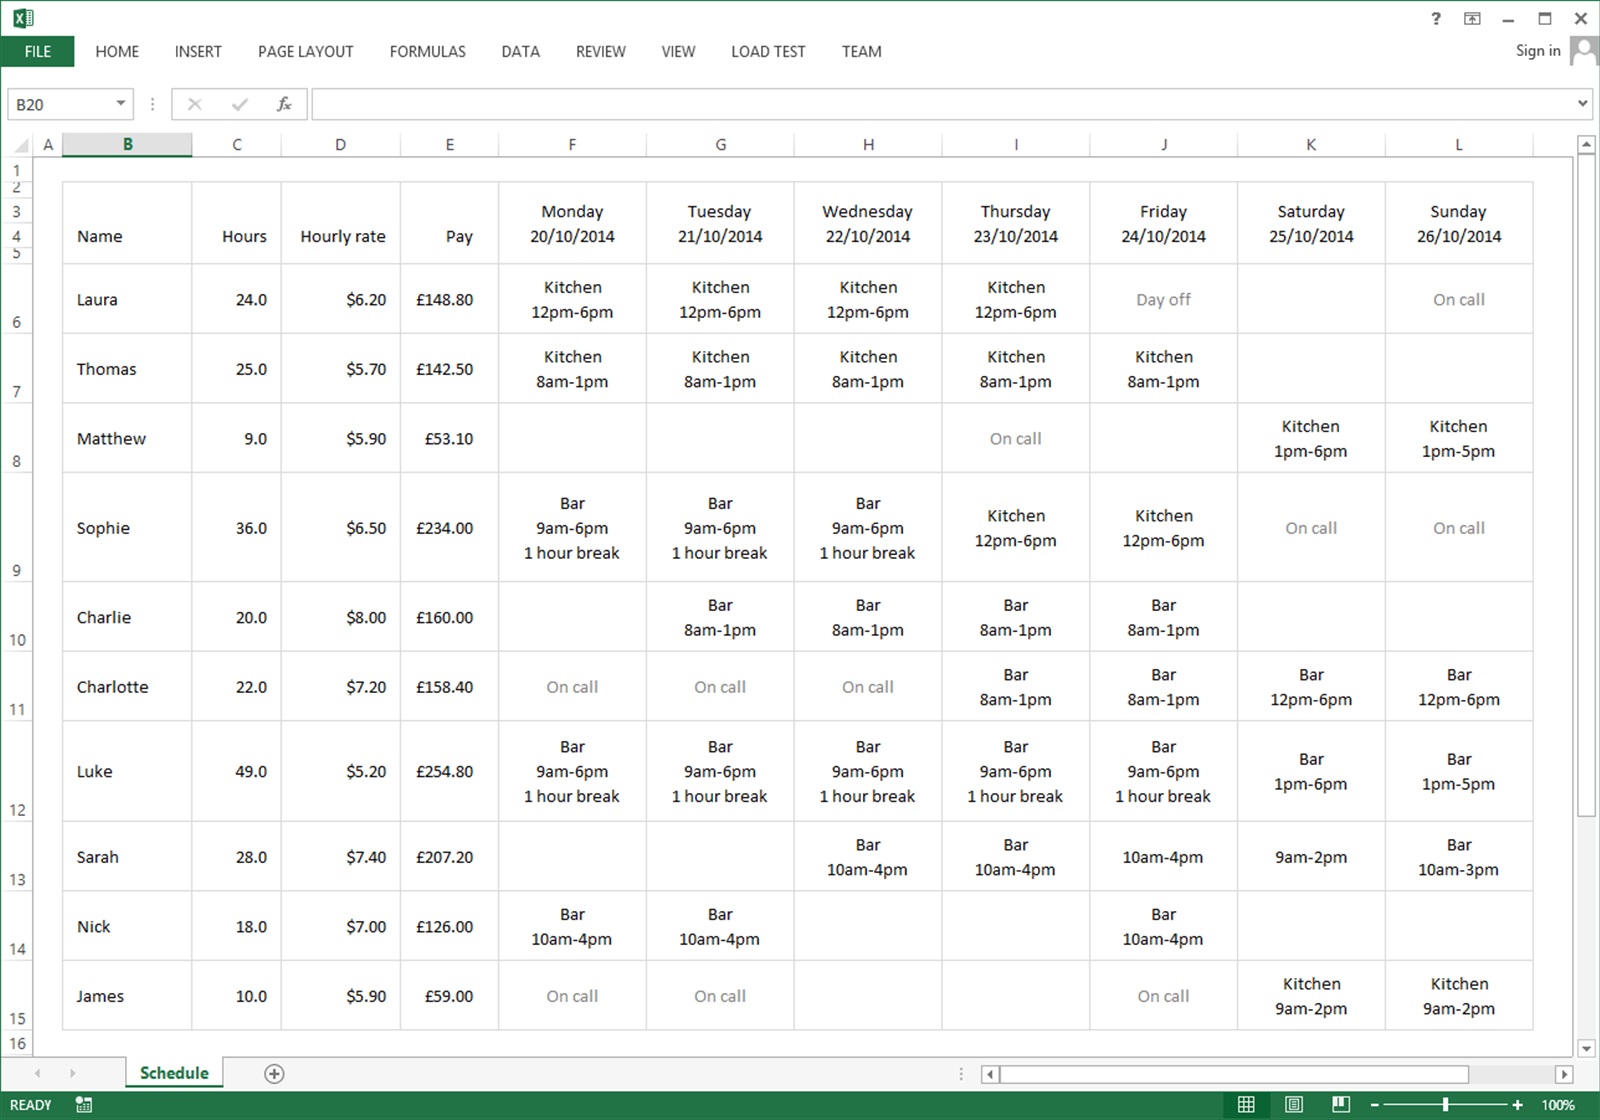Expand the formula bar with its chevron
Image resolution: width=1600 pixels, height=1120 pixels.
[1581, 103]
